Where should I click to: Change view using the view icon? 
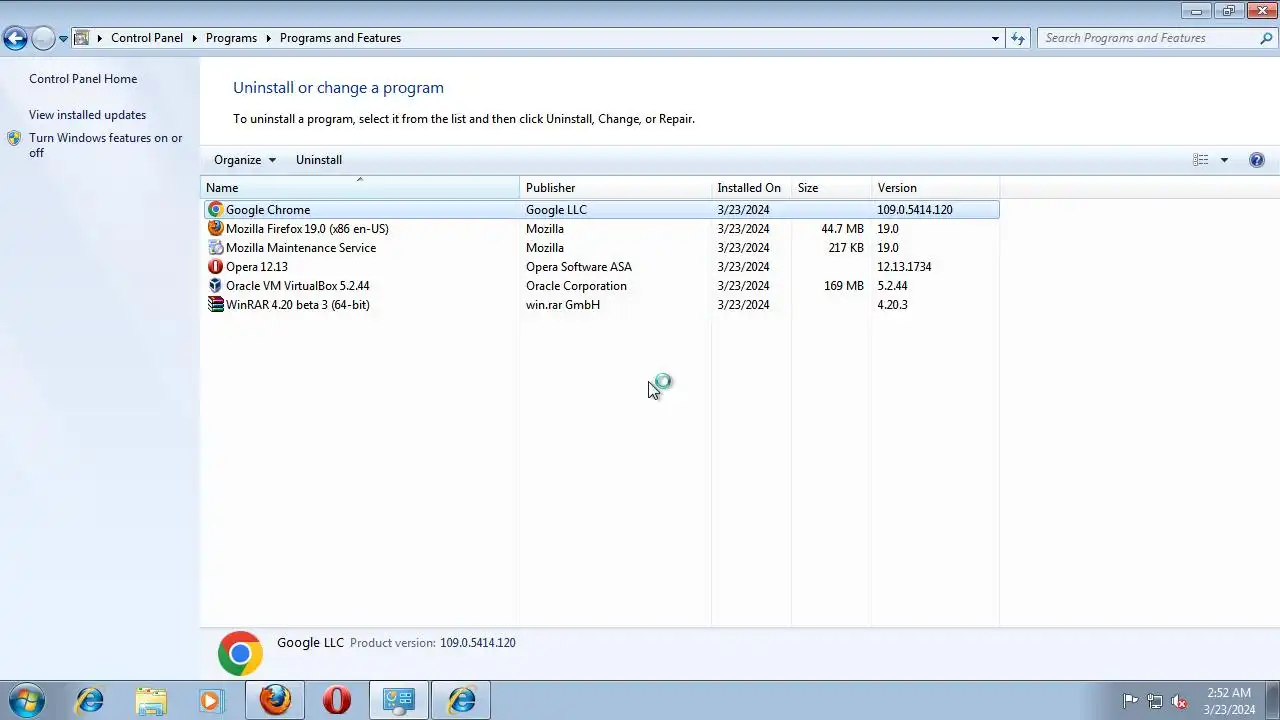point(1201,160)
